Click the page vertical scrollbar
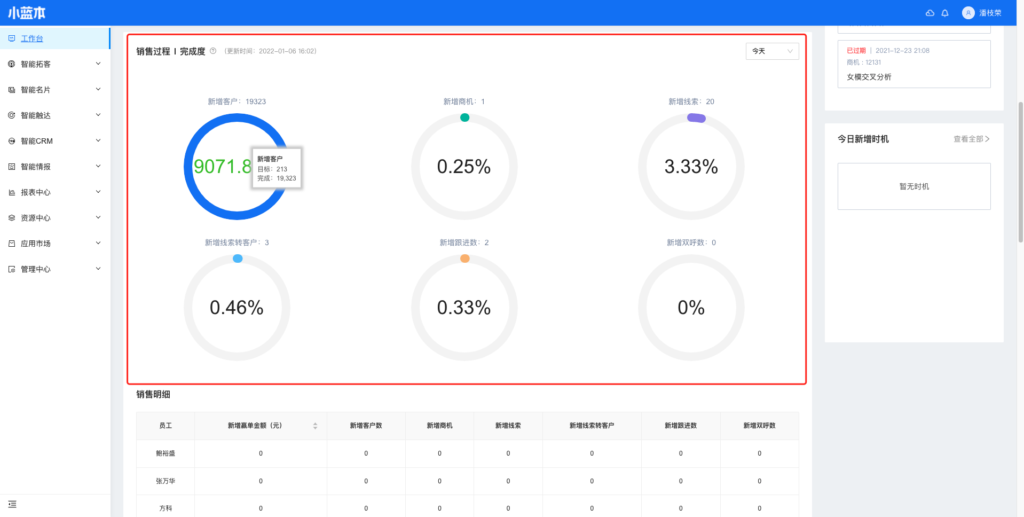Screen dimensions: 1024x517 [1019, 170]
